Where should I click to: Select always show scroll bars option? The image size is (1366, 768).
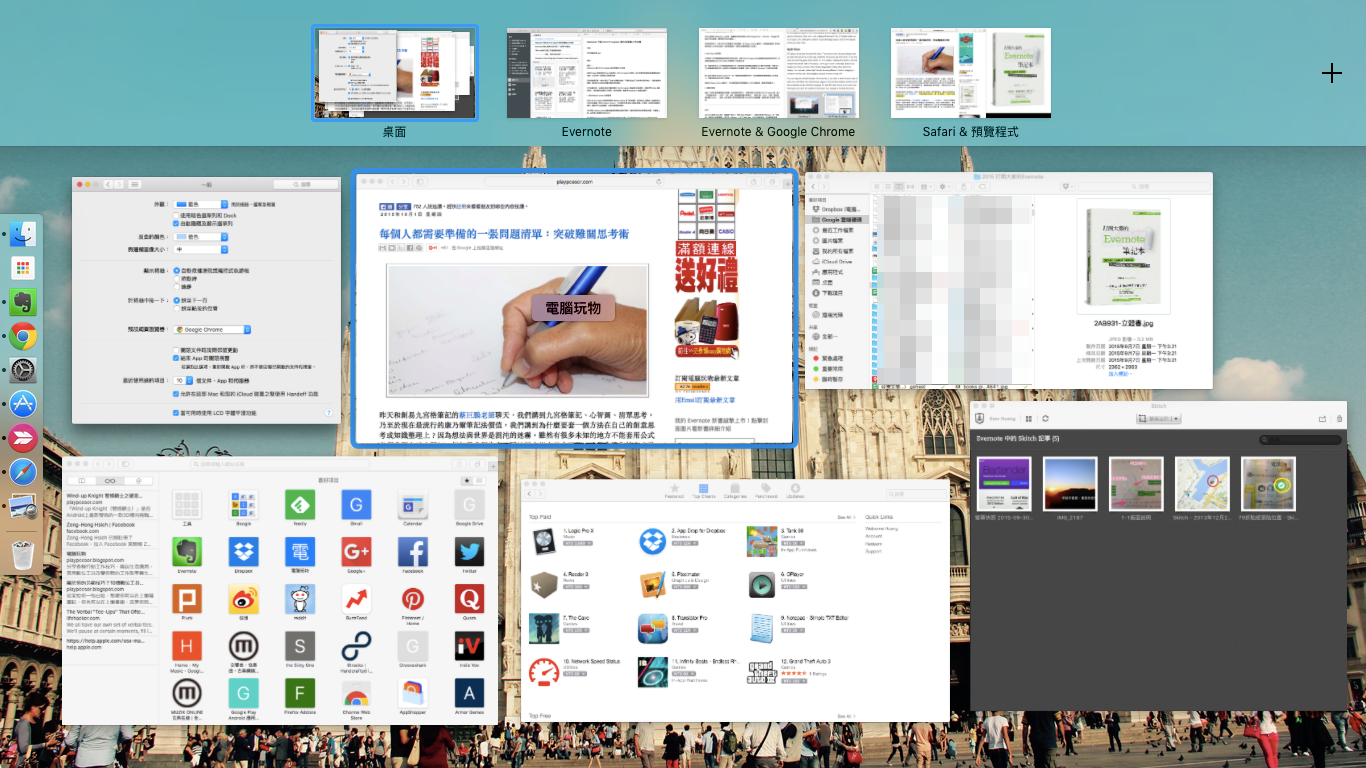[177, 286]
